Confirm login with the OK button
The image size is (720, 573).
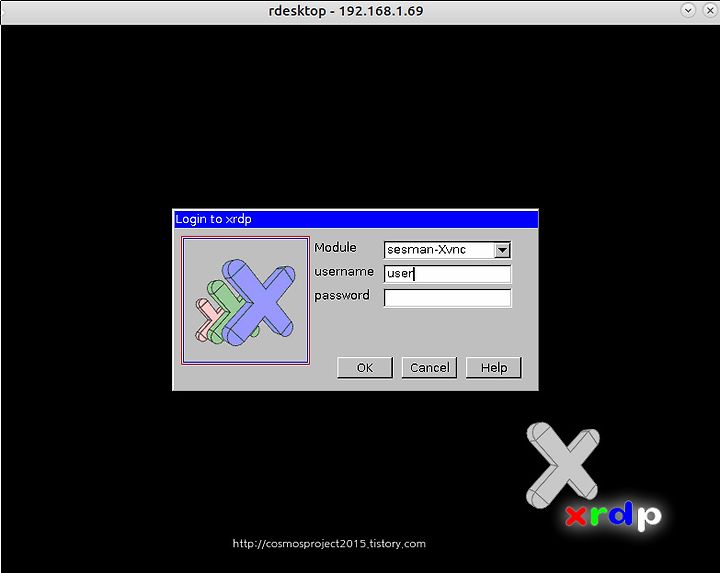pyautogui.click(x=365, y=368)
